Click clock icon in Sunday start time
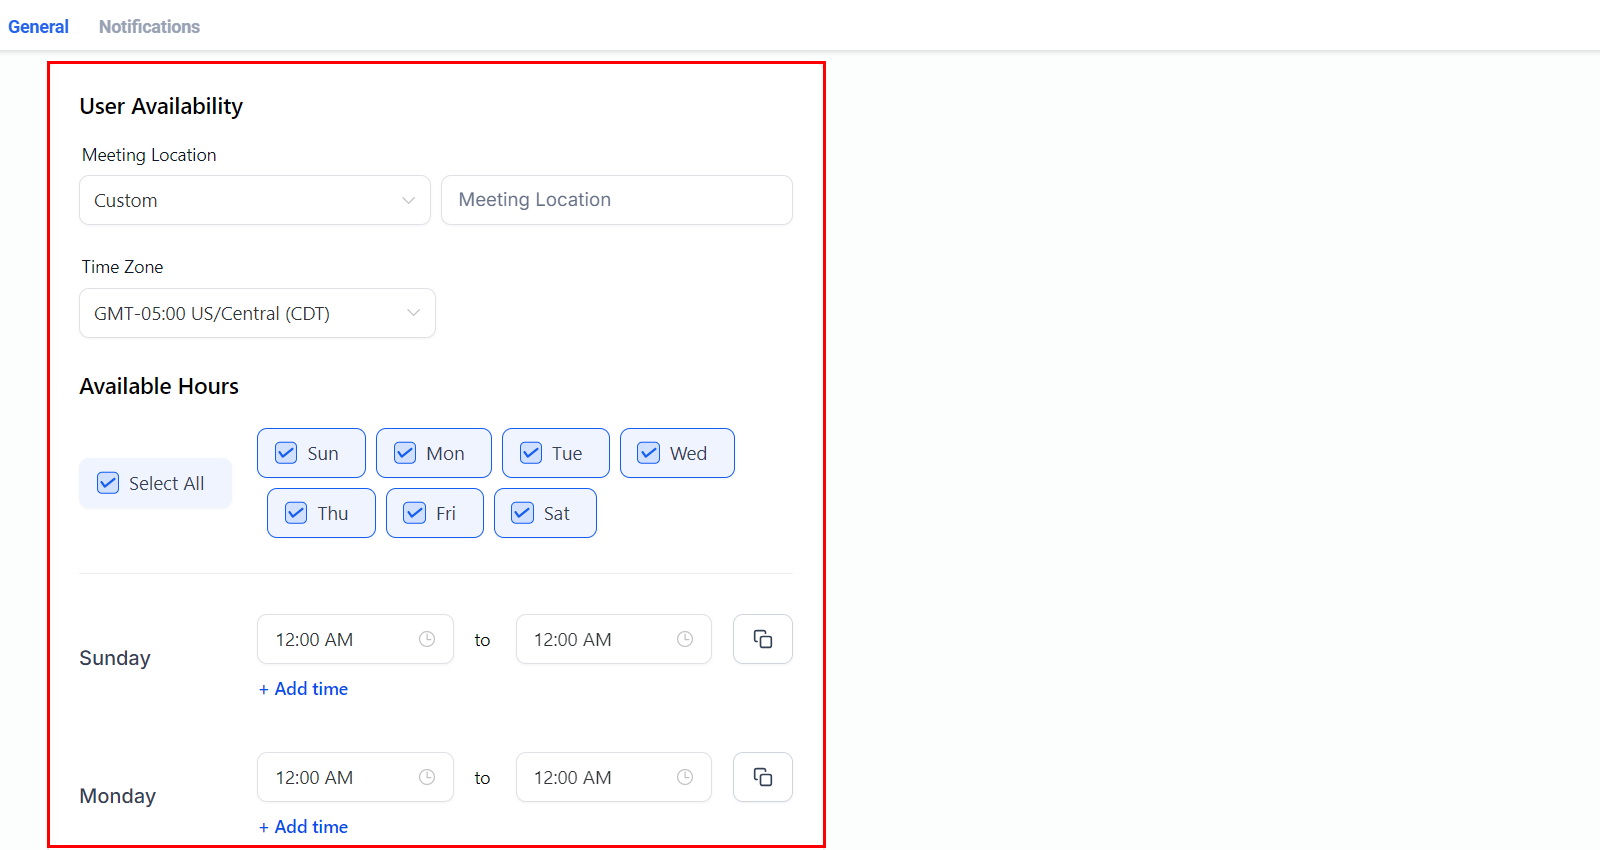 pos(427,639)
